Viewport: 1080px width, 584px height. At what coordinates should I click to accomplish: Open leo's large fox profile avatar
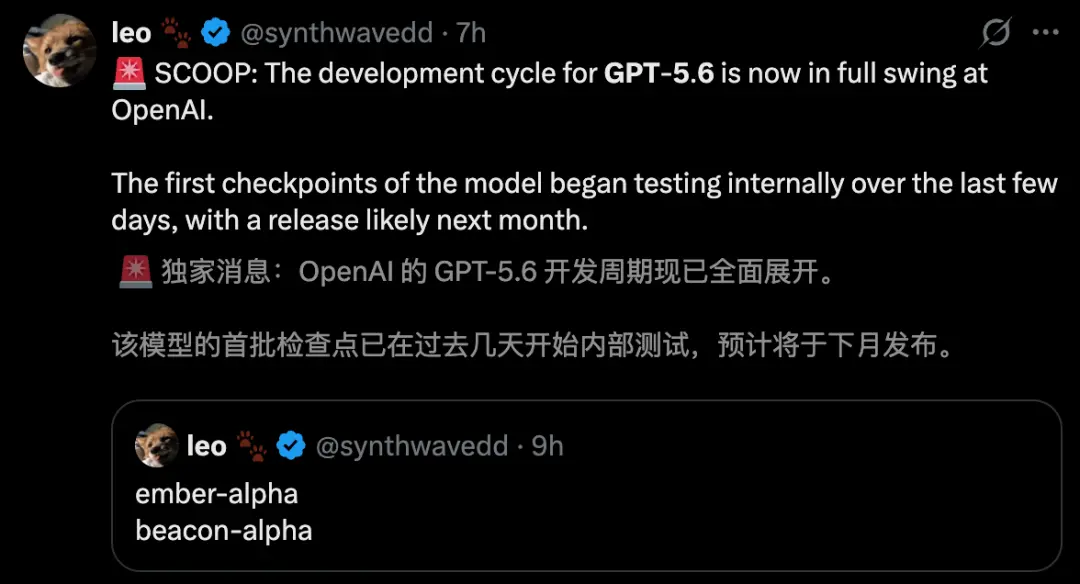59,51
